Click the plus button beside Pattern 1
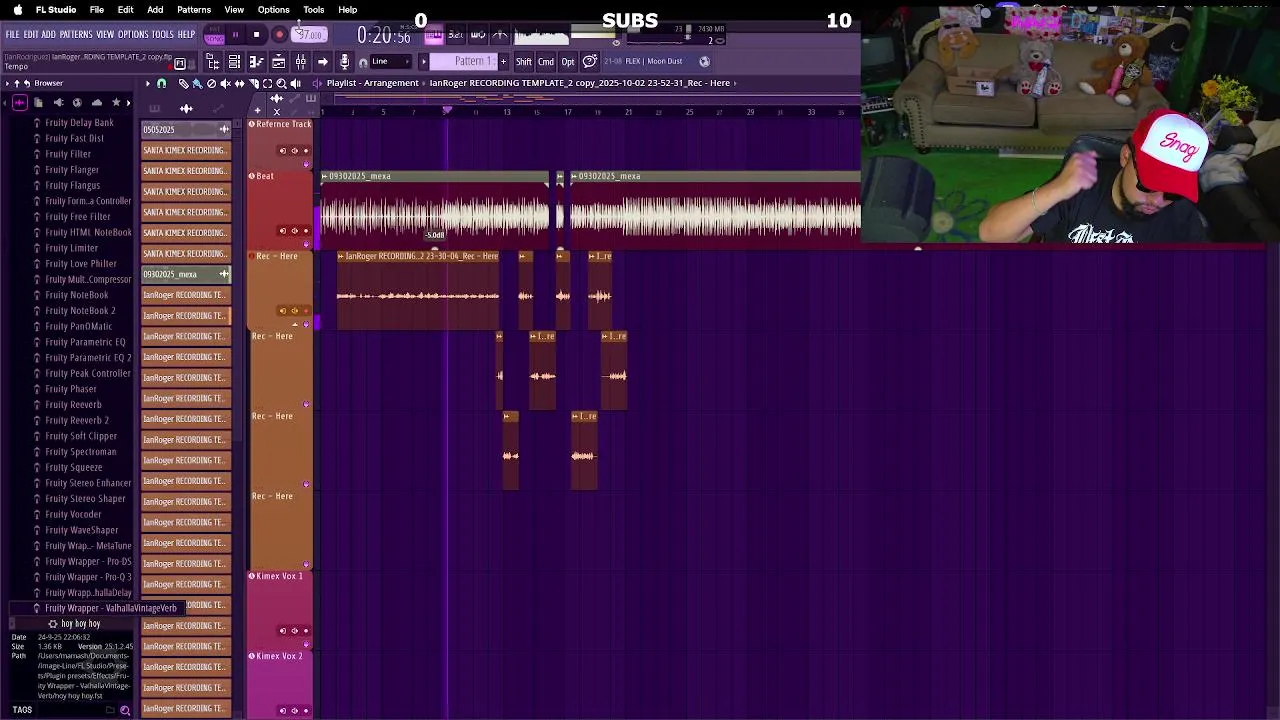Viewport: 1280px width, 720px height. point(502,62)
